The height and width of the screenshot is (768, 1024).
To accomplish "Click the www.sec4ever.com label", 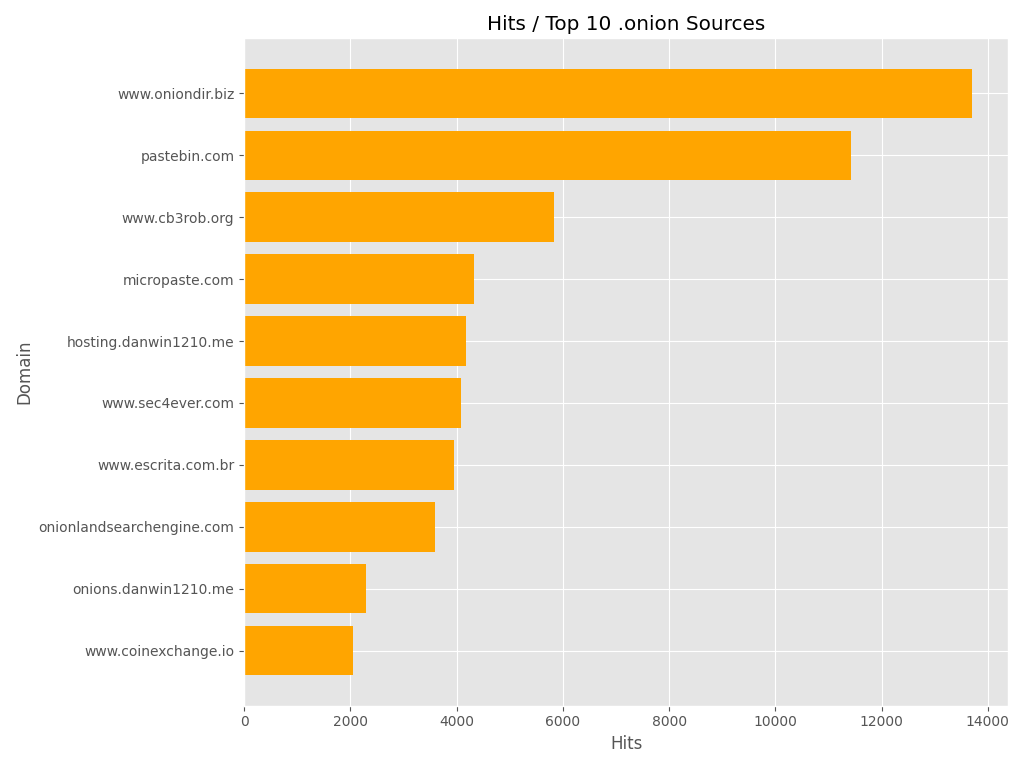I will pyautogui.click(x=168, y=404).
